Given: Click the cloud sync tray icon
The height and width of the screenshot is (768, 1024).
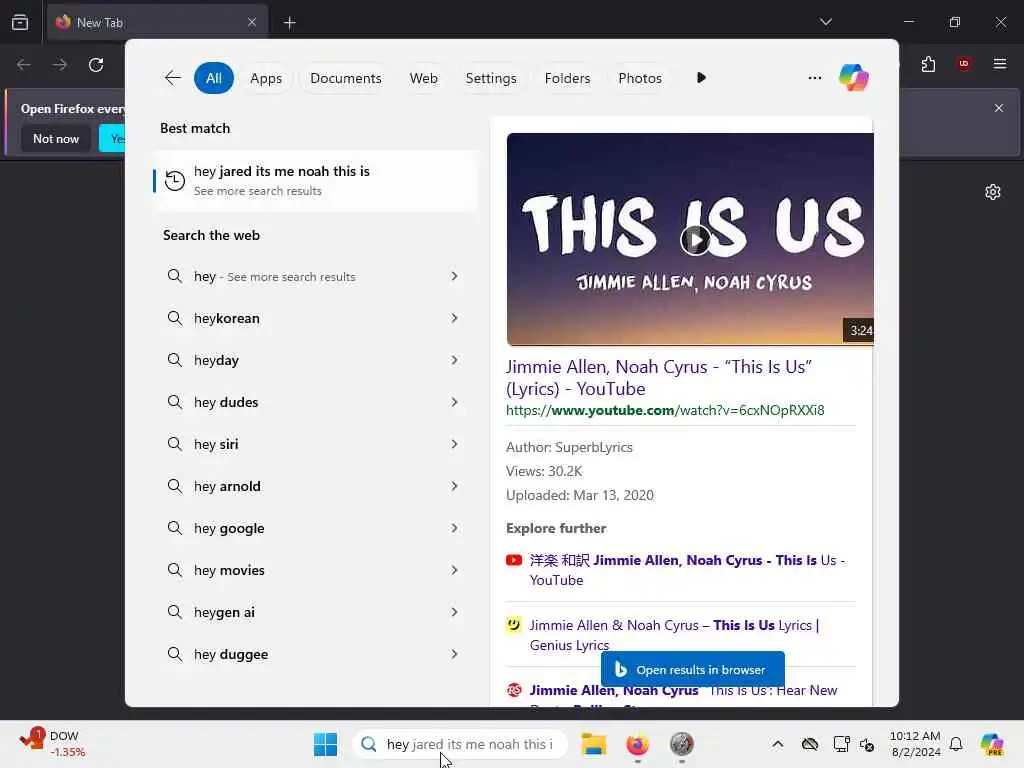Looking at the screenshot, I should (x=810, y=744).
